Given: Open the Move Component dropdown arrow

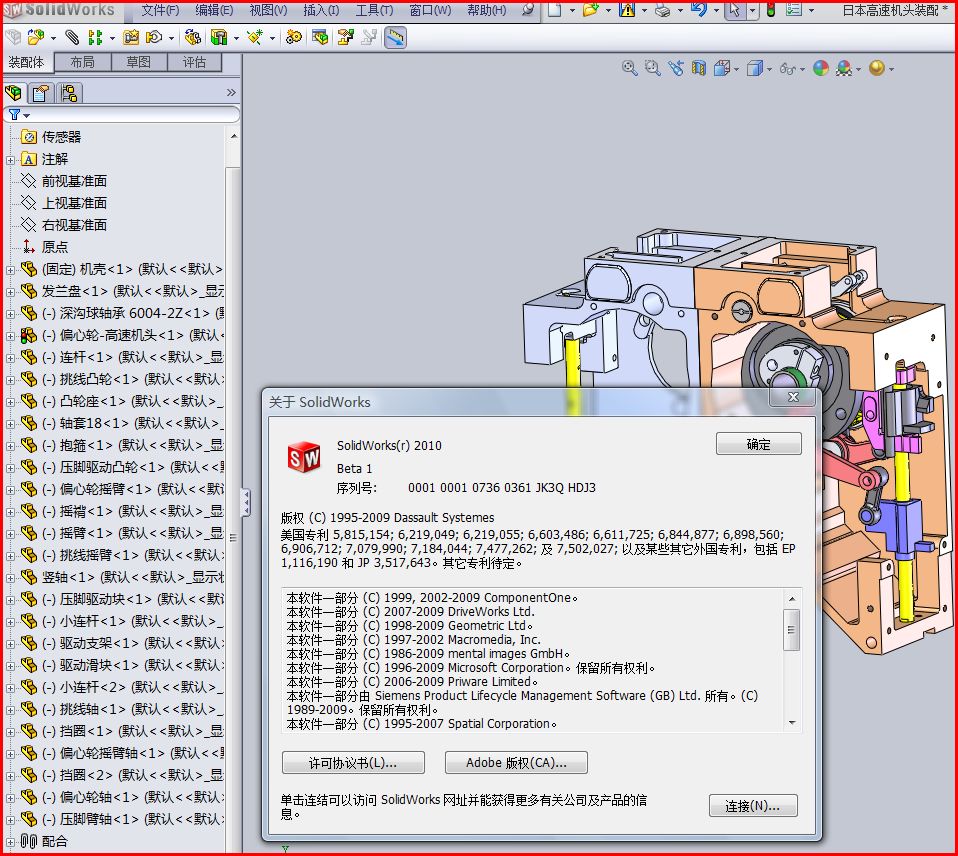Looking at the screenshot, I should 172,38.
